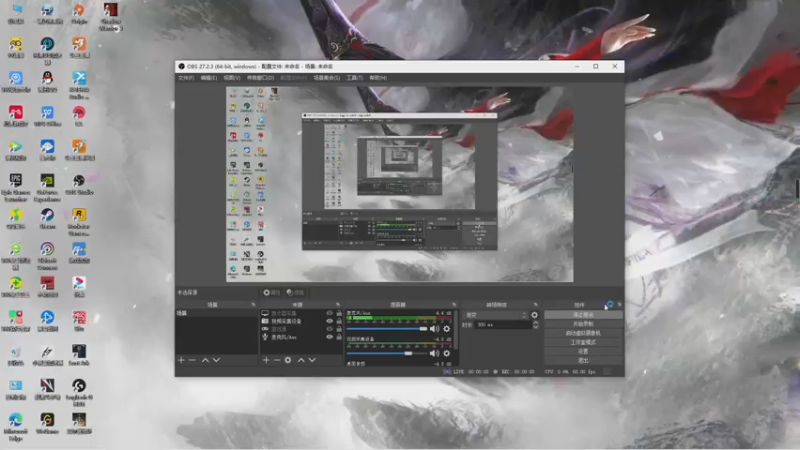The width and height of the screenshot is (800, 450).
Task: Select the 场景 entry in Scenes list
Action: pyautogui.click(x=216, y=313)
